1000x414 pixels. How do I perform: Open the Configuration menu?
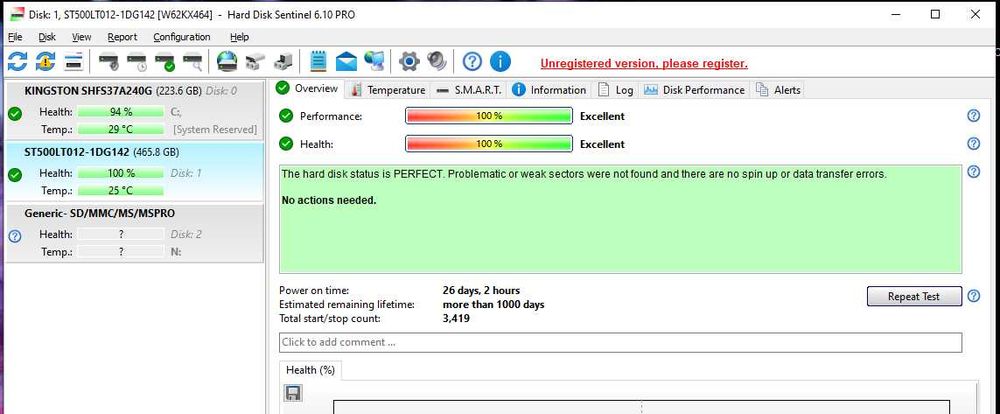tap(182, 37)
